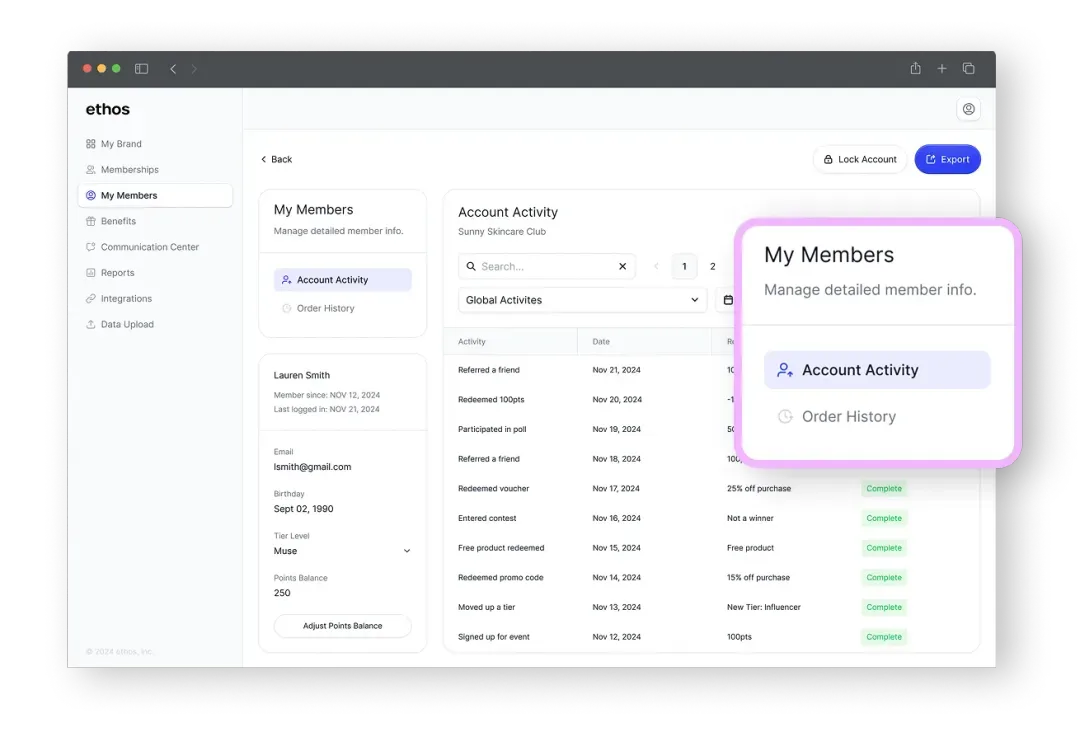This screenshot has width=1080, height=732.
Task: Select Redeemed 100pts activity row
Action: click(491, 399)
